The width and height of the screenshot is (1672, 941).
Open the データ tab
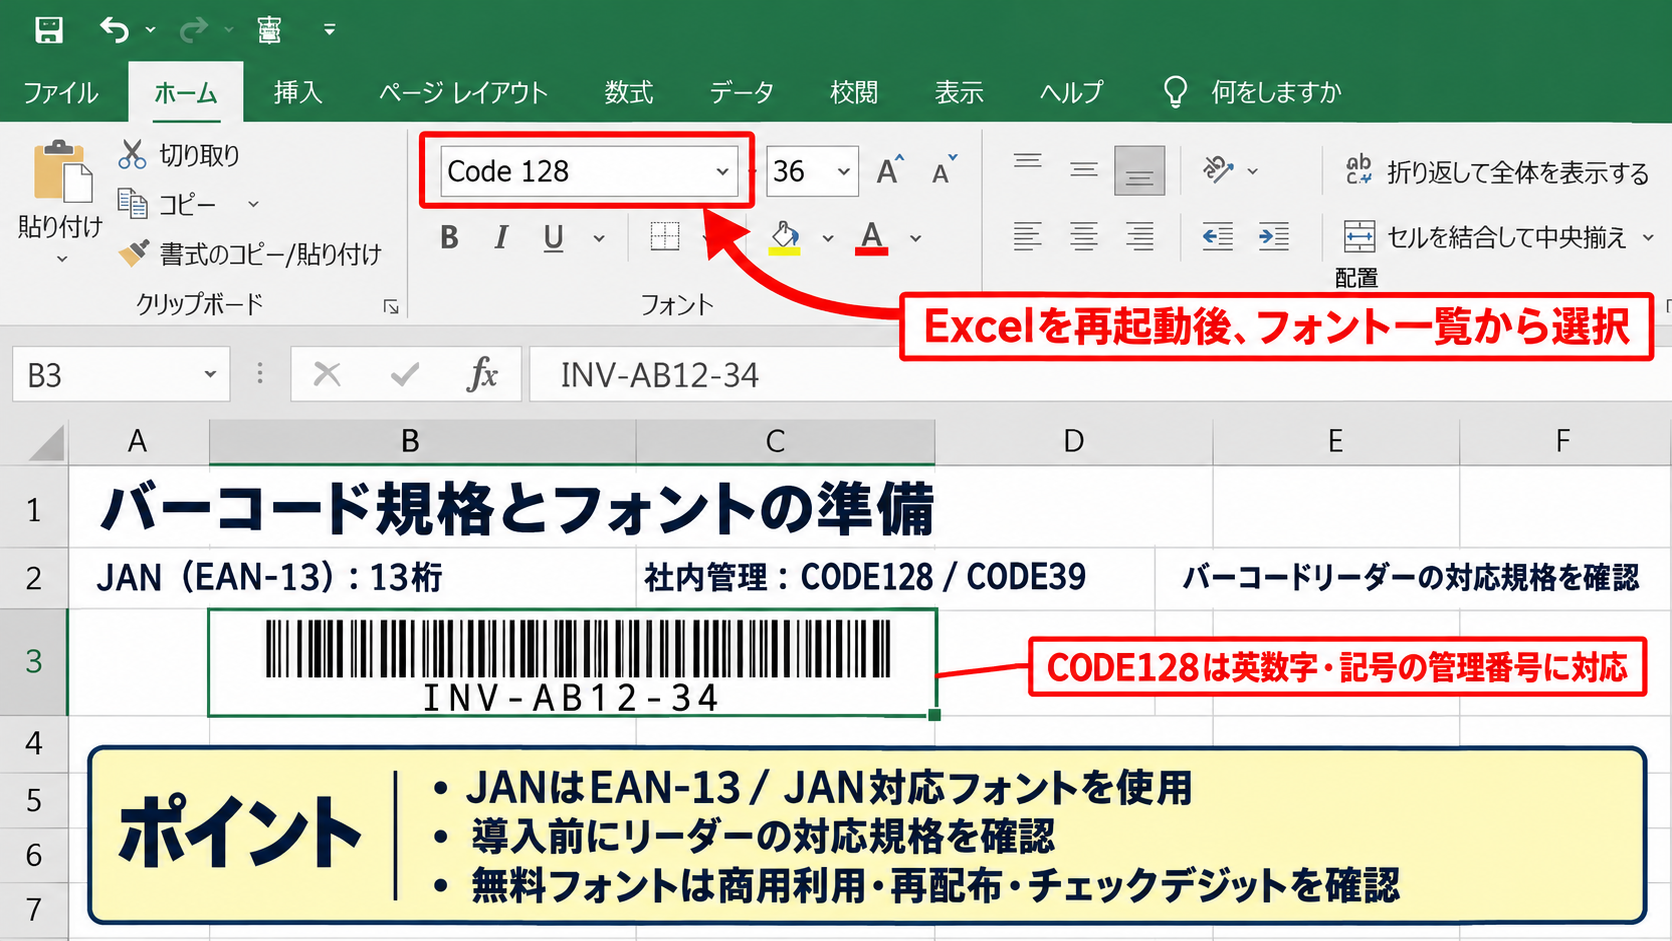pyautogui.click(x=741, y=93)
